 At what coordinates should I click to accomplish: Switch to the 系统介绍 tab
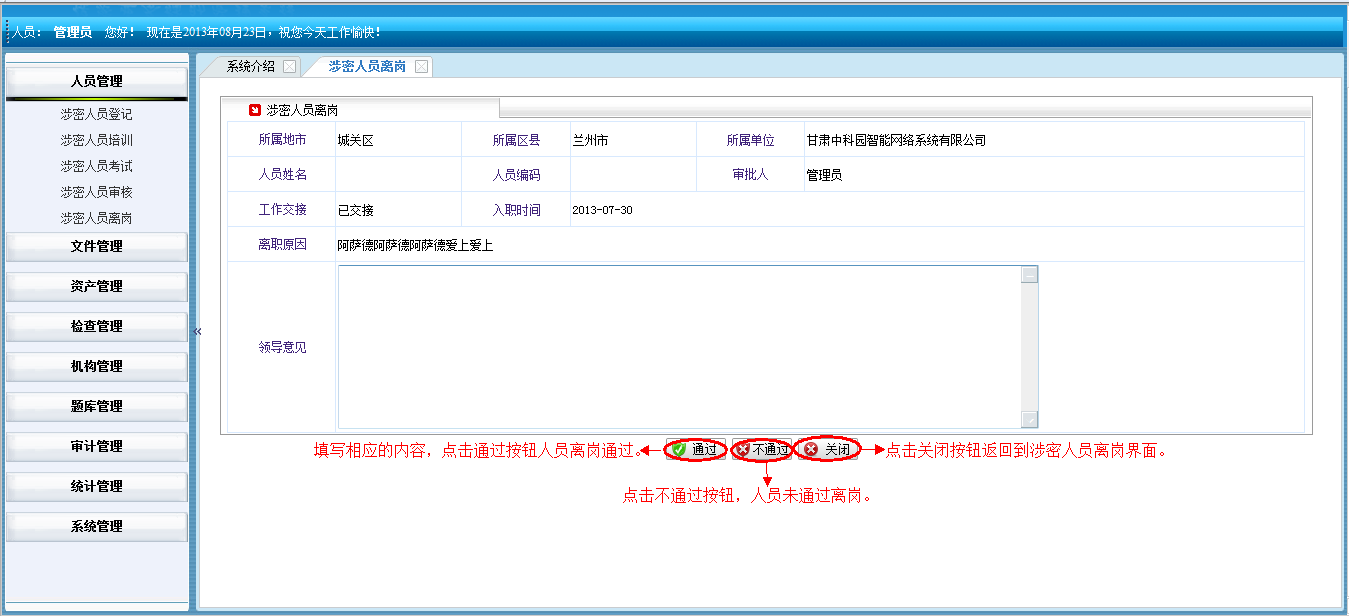coord(250,67)
